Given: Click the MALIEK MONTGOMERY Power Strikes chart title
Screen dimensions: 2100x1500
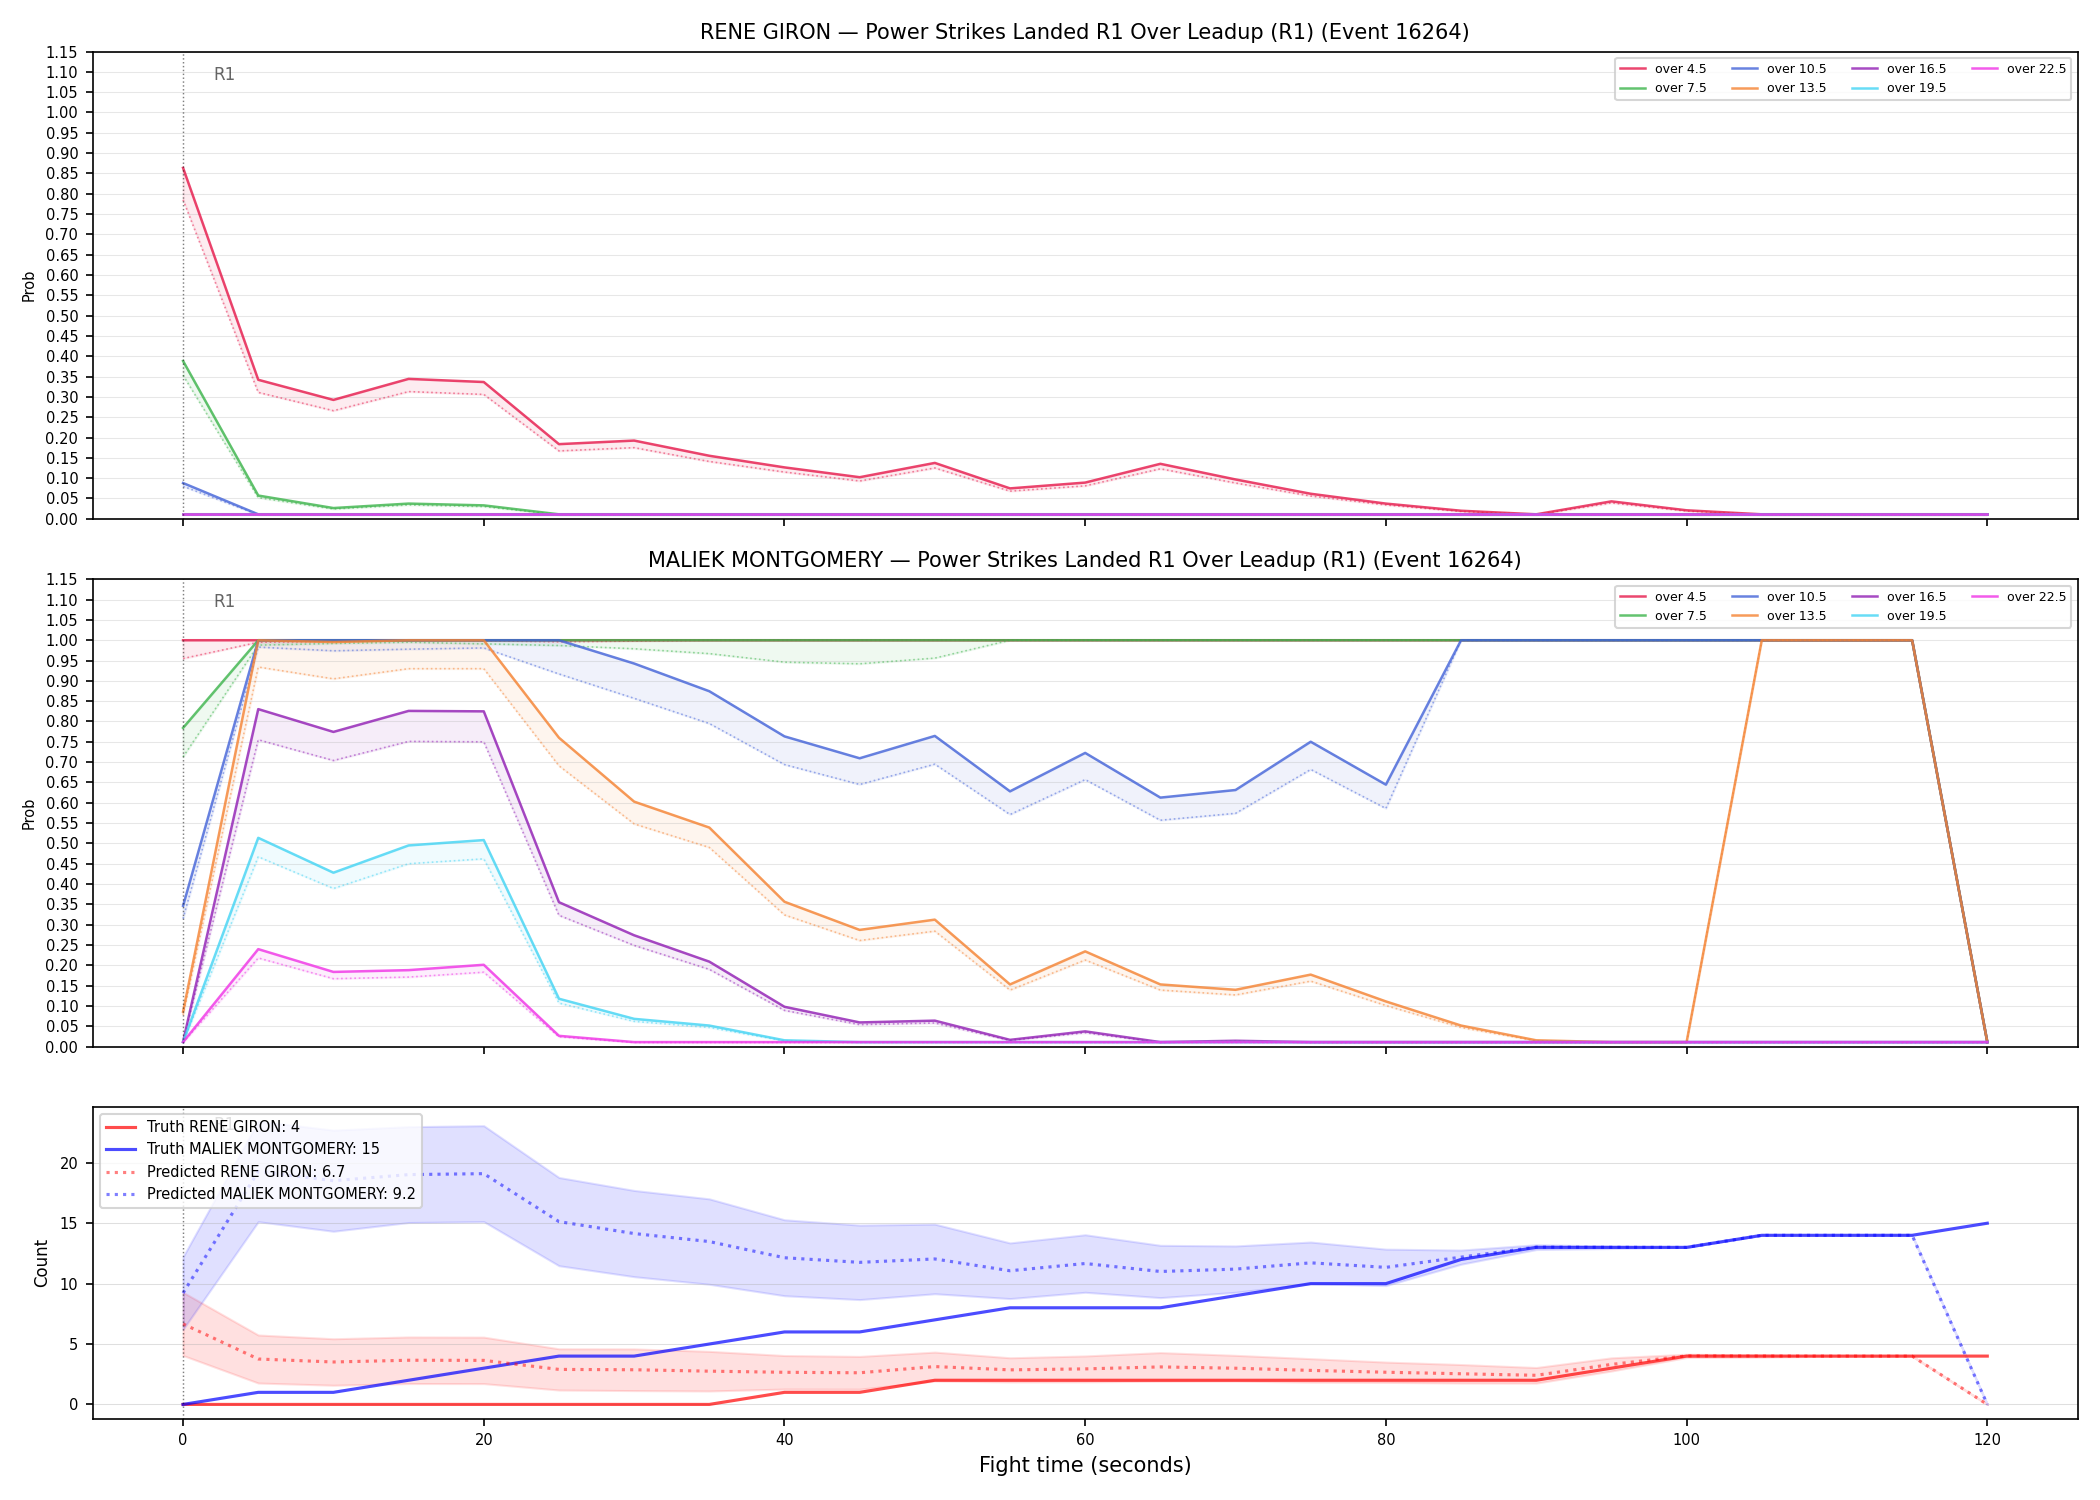Looking at the screenshot, I should pos(1084,560).
